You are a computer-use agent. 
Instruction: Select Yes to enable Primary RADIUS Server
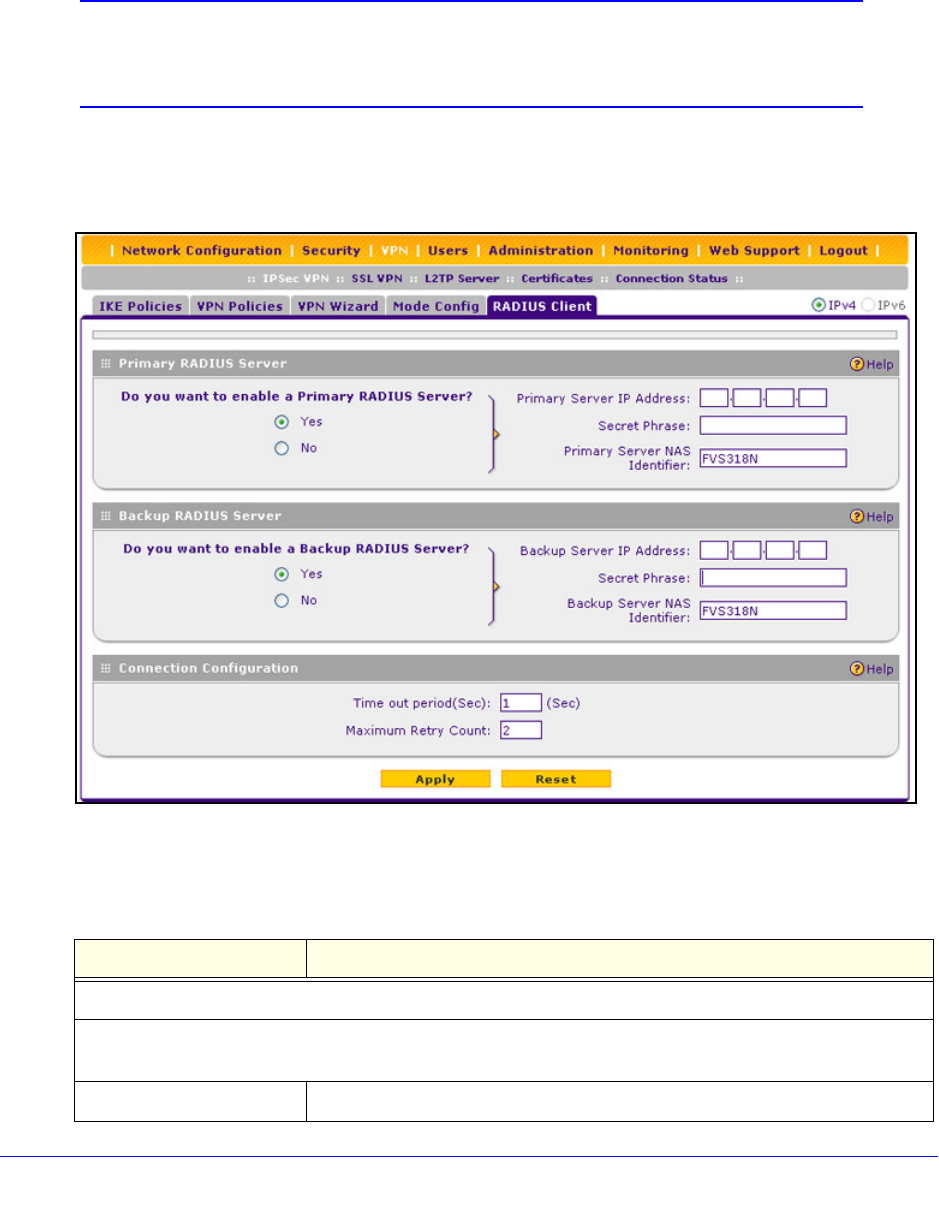pyautogui.click(x=282, y=422)
